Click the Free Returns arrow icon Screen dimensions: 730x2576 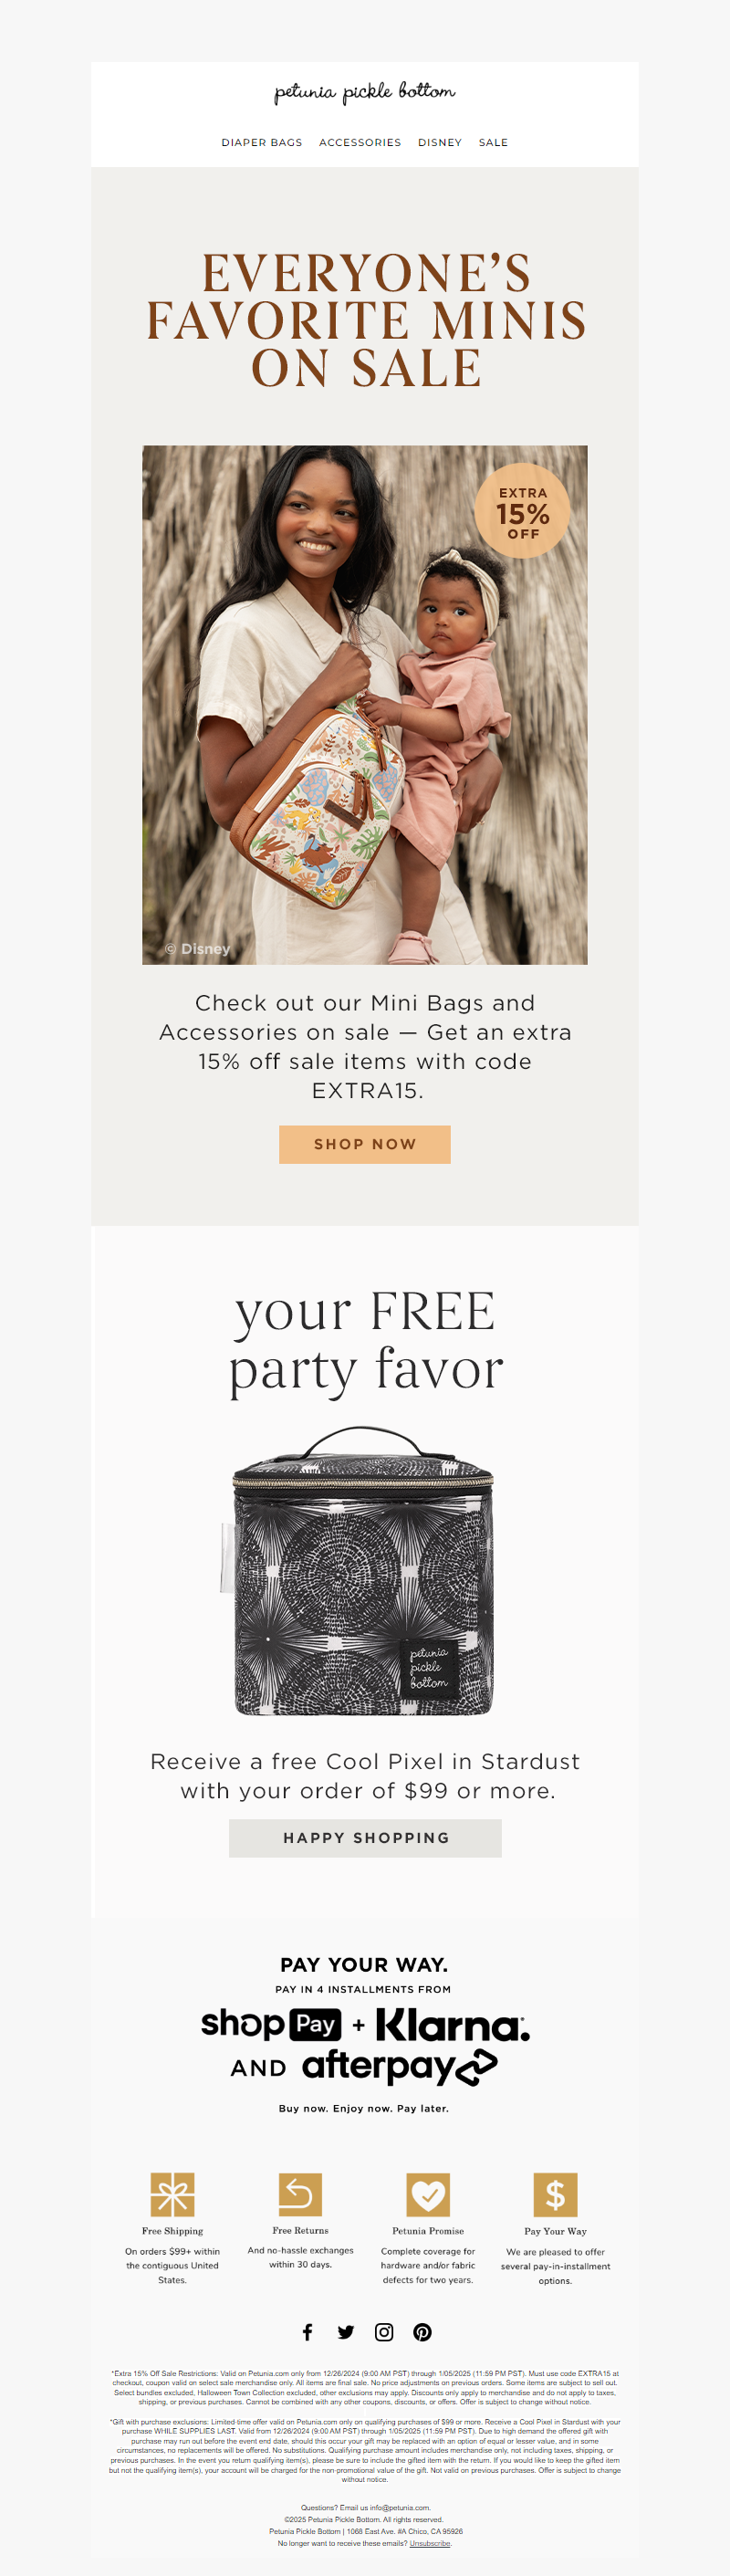[300, 2194]
